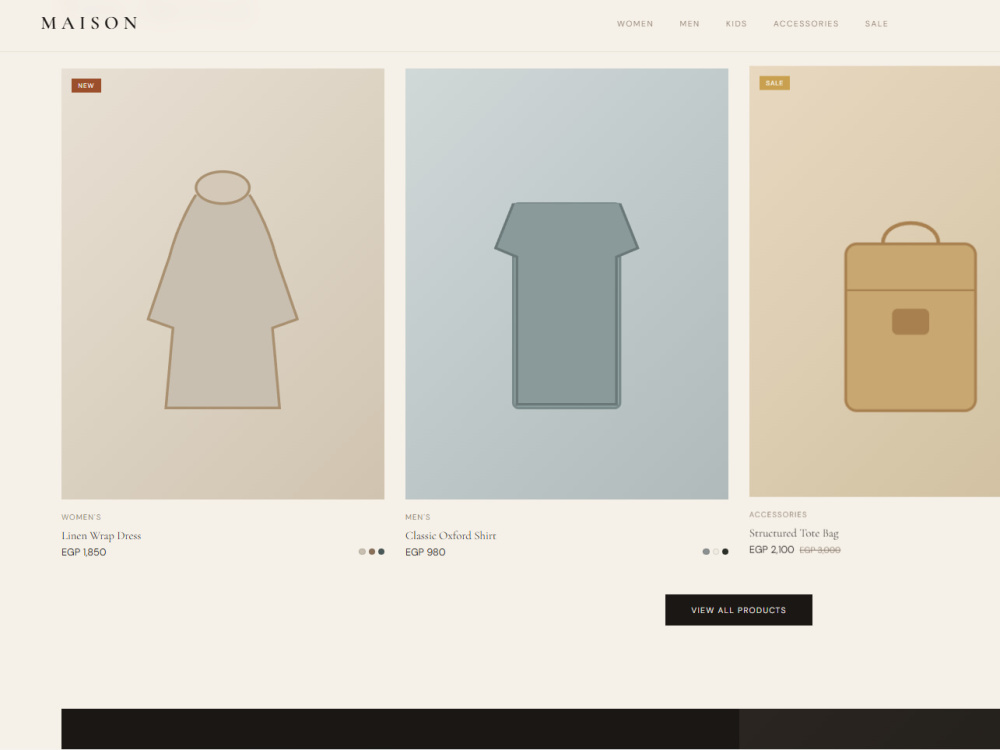
Task: Click the View All Products button
Action: (739, 610)
